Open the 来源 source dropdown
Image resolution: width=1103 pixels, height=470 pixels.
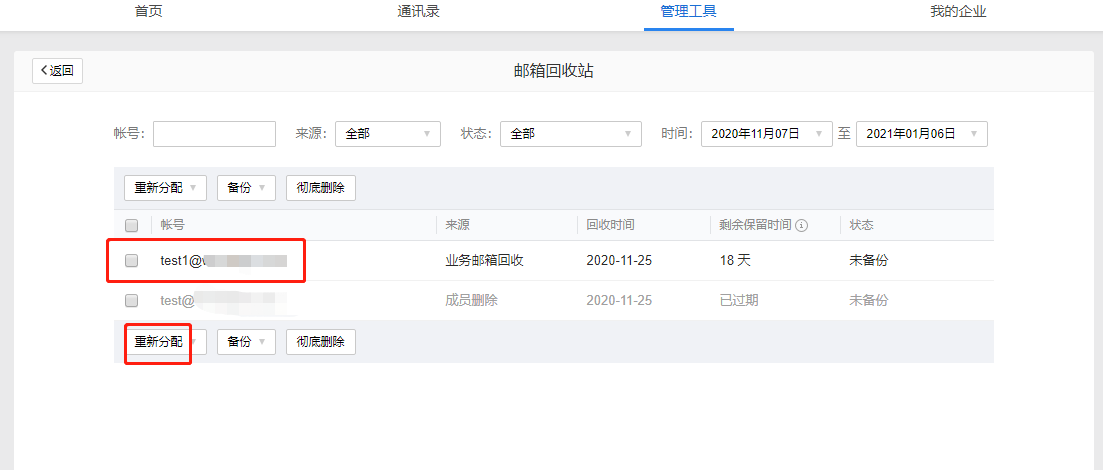pos(387,134)
